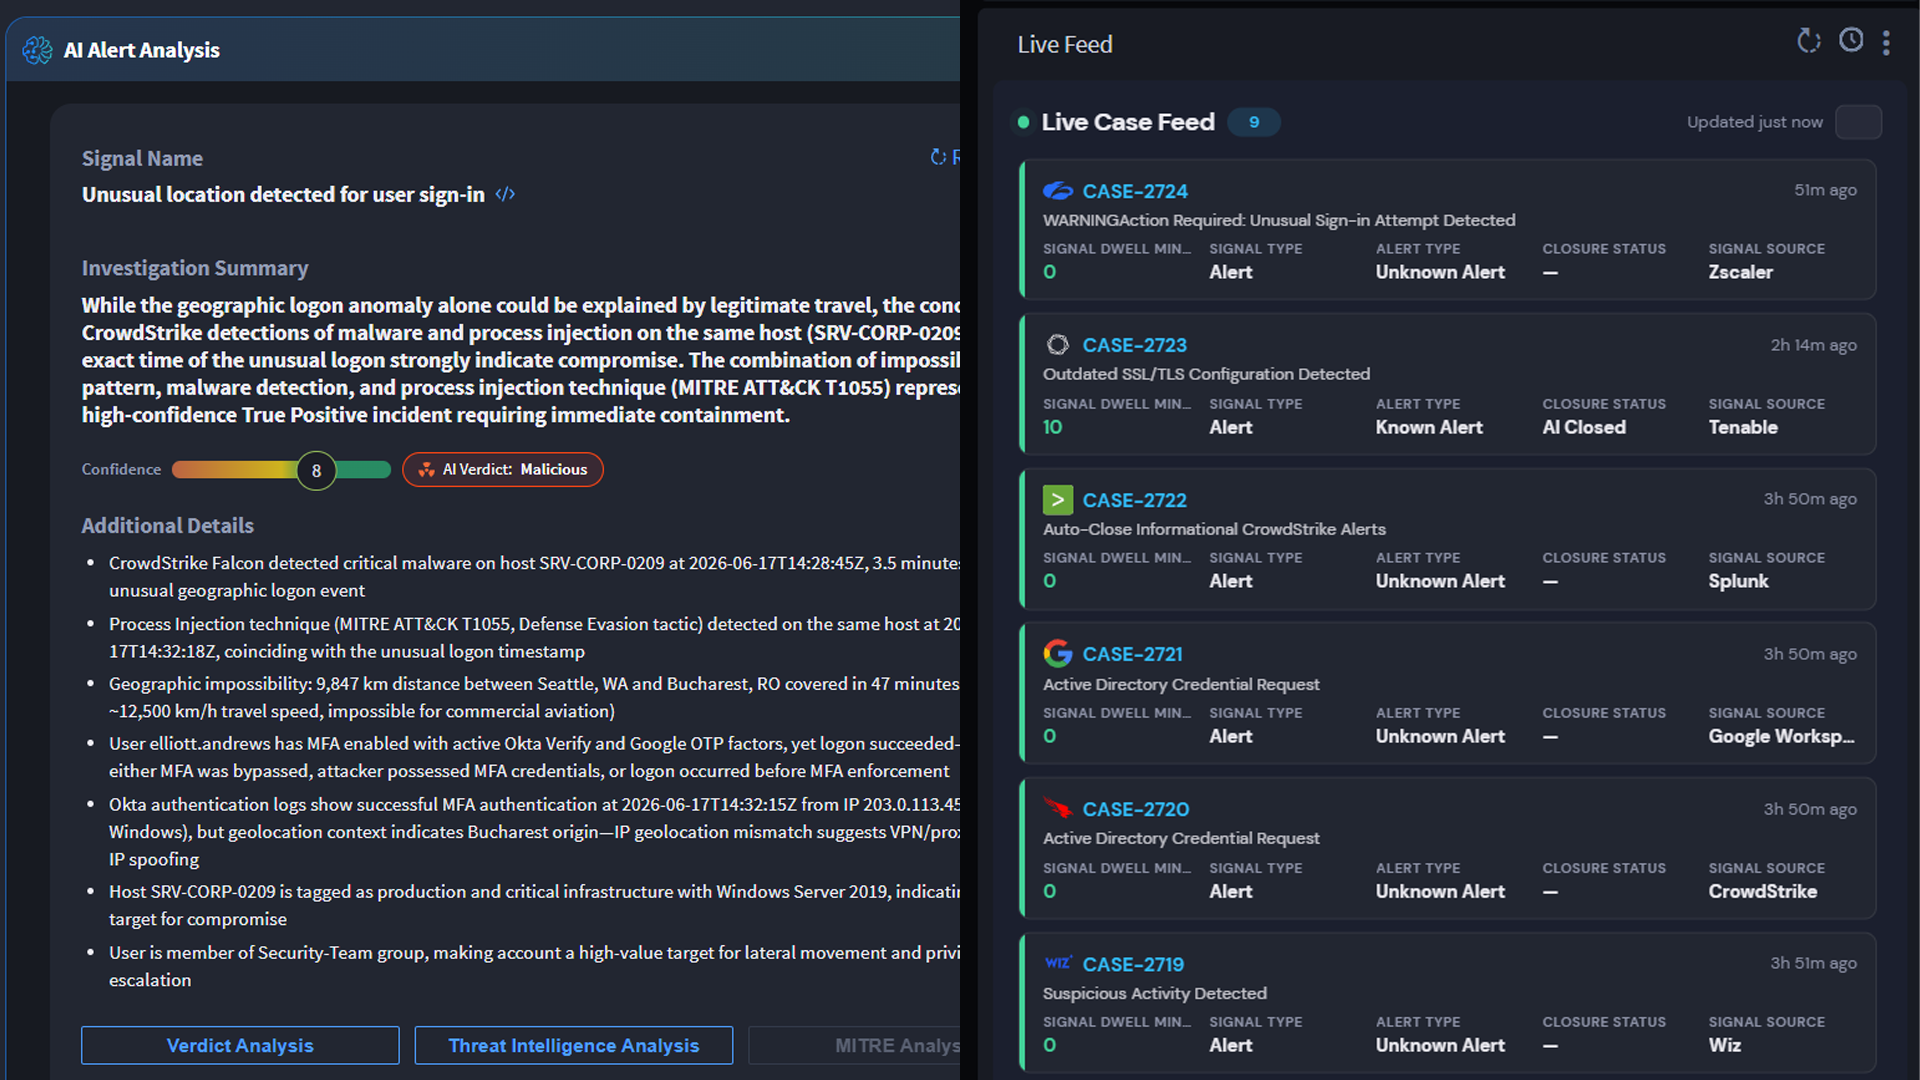1920x1080 pixels.
Task: Click the refresh icon in Live Feed header
Action: click(x=1808, y=41)
